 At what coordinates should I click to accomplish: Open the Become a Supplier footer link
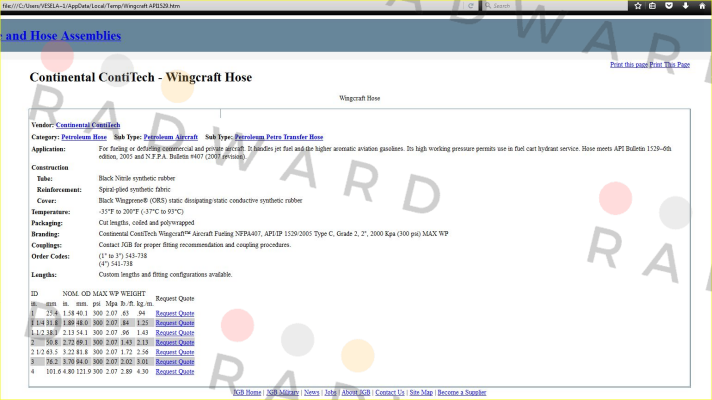point(462,392)
